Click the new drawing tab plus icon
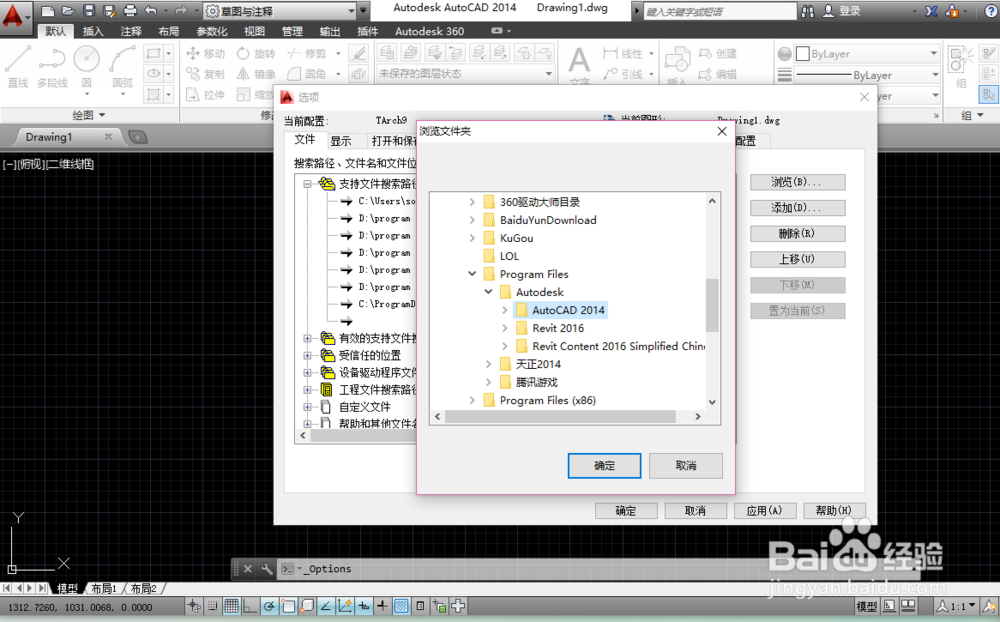 tap(137, 137)
